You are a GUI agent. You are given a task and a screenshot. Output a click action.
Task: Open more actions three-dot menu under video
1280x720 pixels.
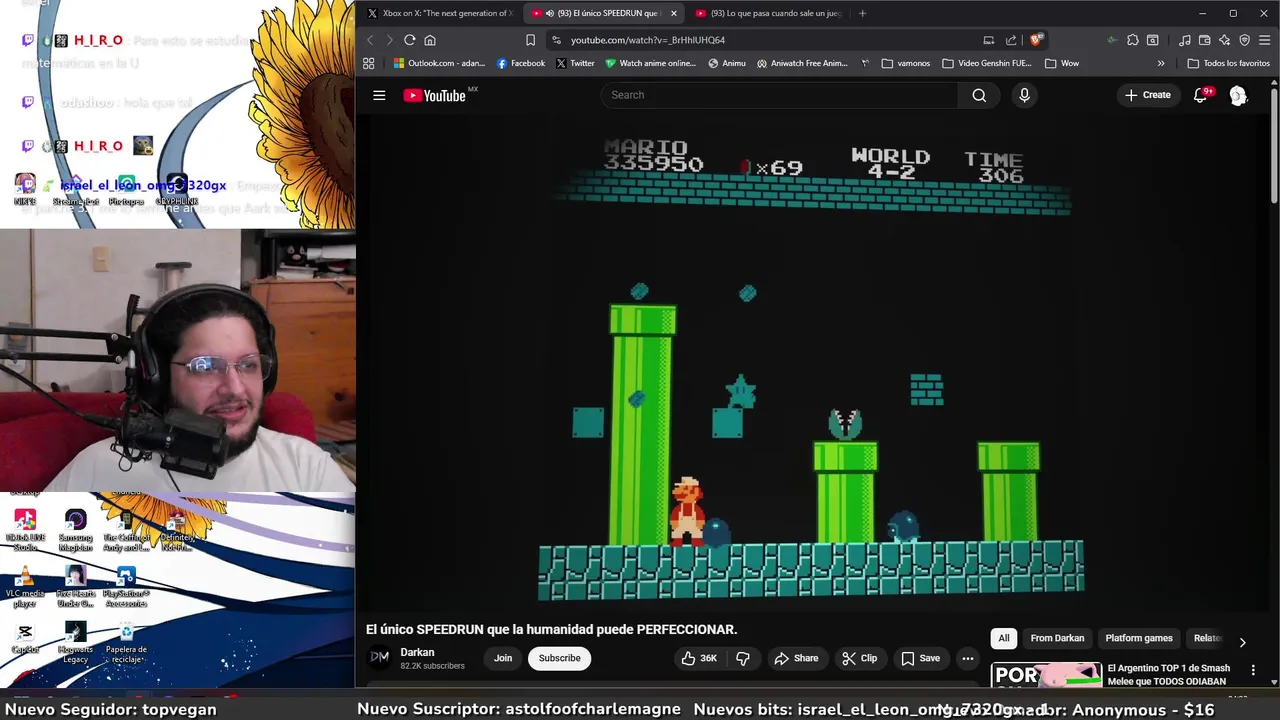pyautogui.click(x=967, y=658)
